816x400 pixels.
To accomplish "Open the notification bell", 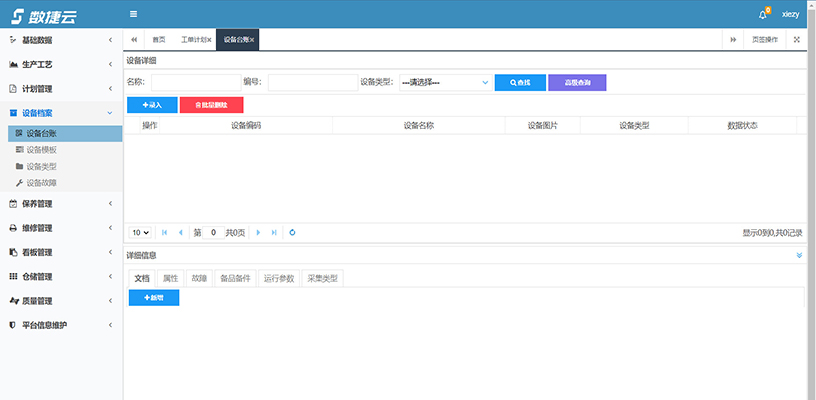I will click(x=763, y=15).
